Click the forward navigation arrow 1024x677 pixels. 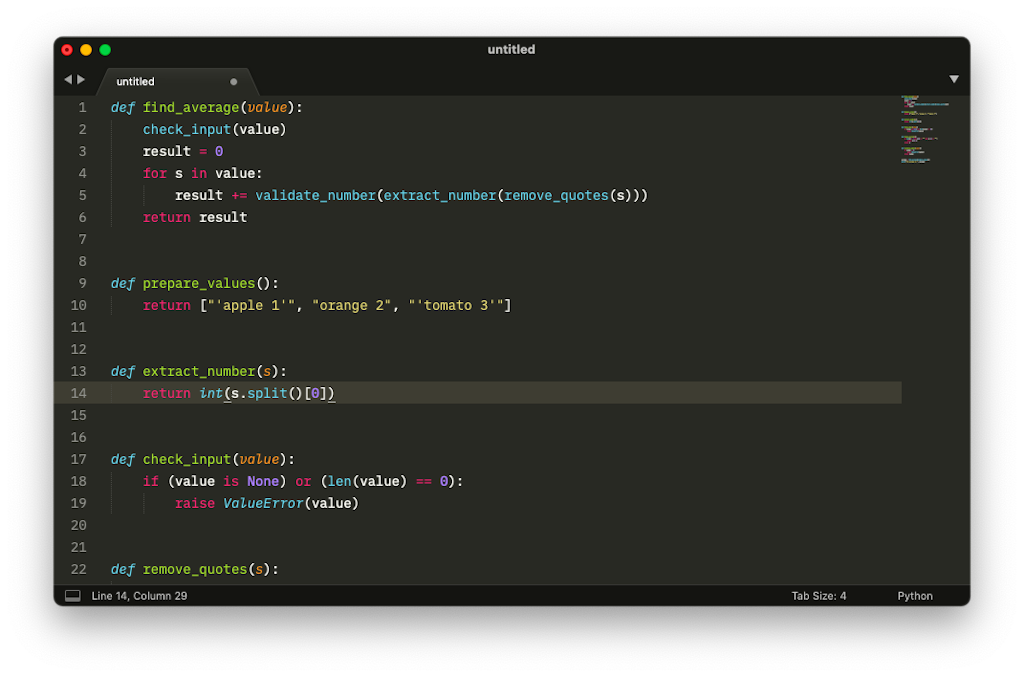click(79, 78)
